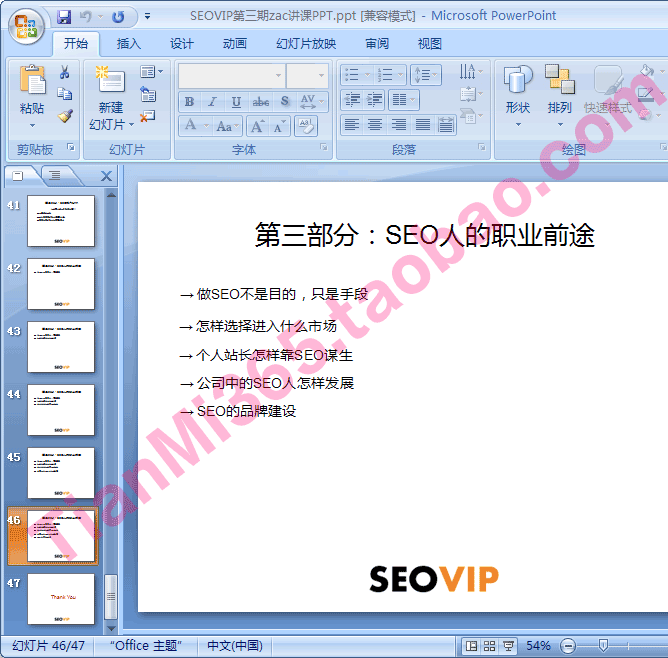Click the New Slide icon
The height and width of the screenshot is (658, 668).
point(111,80)
